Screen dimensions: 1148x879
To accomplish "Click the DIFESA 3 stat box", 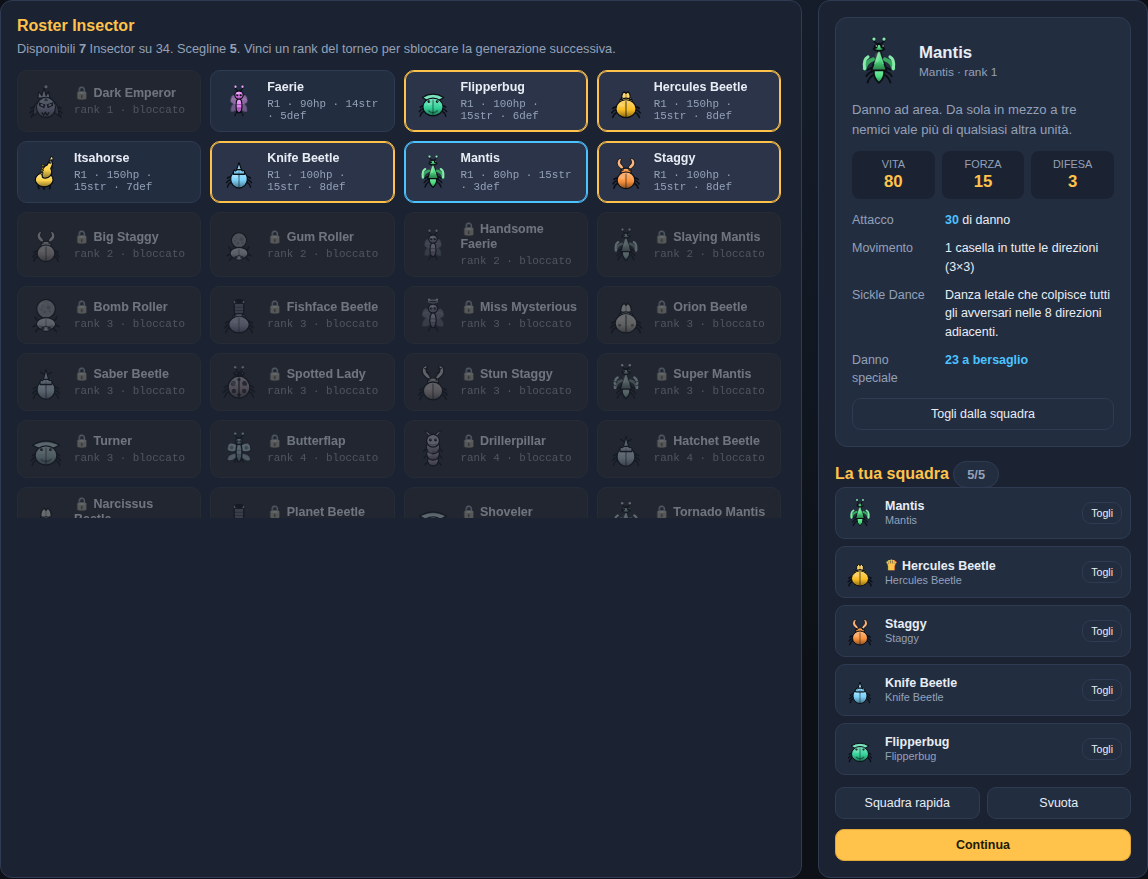I will (x=1073, y=175).
